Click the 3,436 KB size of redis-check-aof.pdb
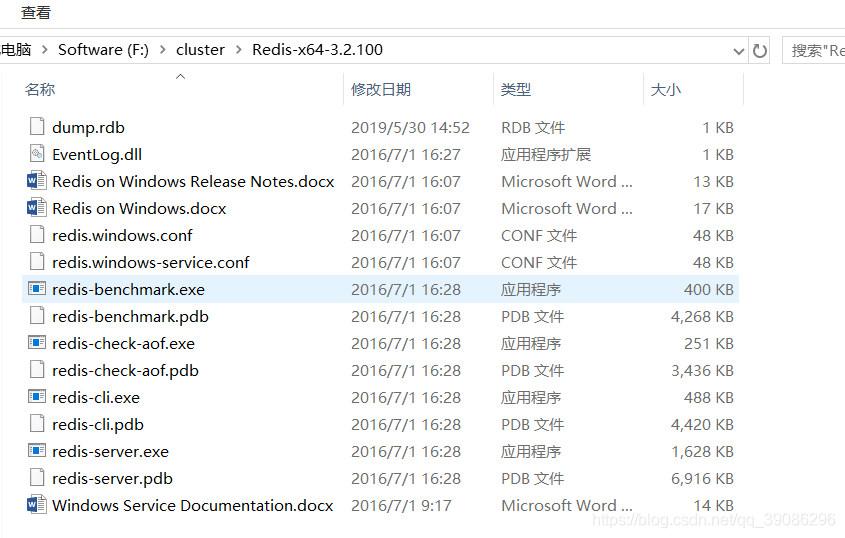This screenshot has width=845, height=538. coord(702,370)
